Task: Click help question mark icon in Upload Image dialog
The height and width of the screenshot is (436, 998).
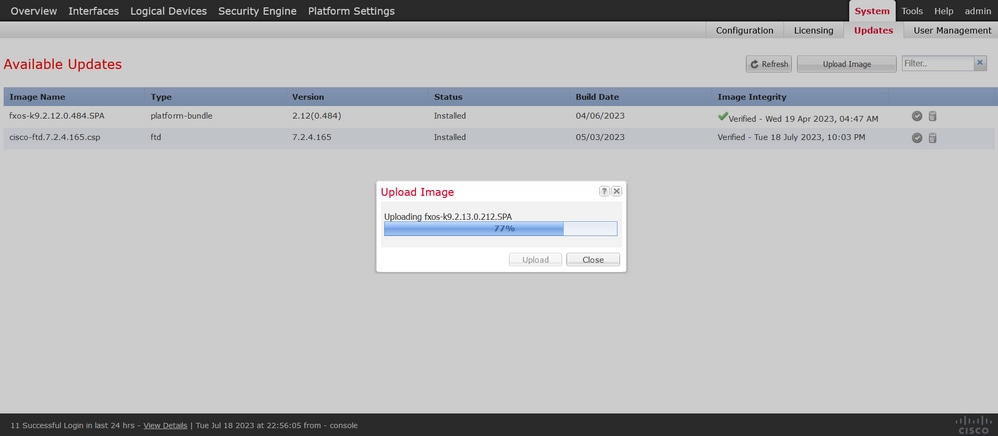Action: (604, 191)
